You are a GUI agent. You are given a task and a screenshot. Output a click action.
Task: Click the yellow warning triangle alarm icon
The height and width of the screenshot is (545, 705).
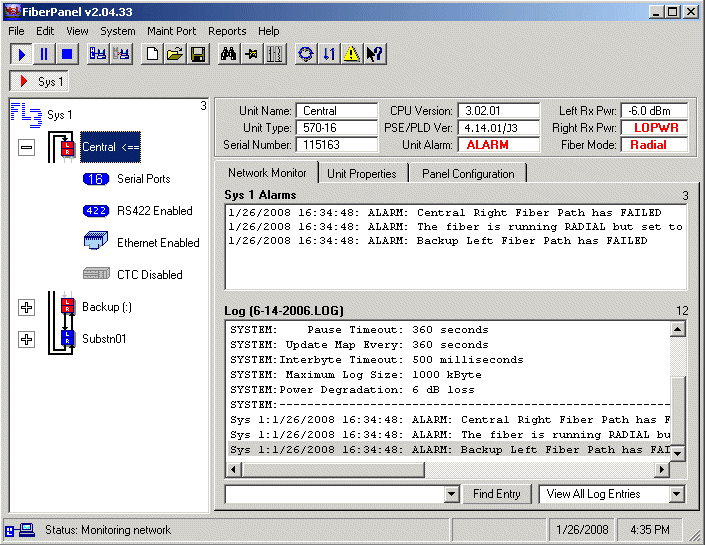click(352, 54)
